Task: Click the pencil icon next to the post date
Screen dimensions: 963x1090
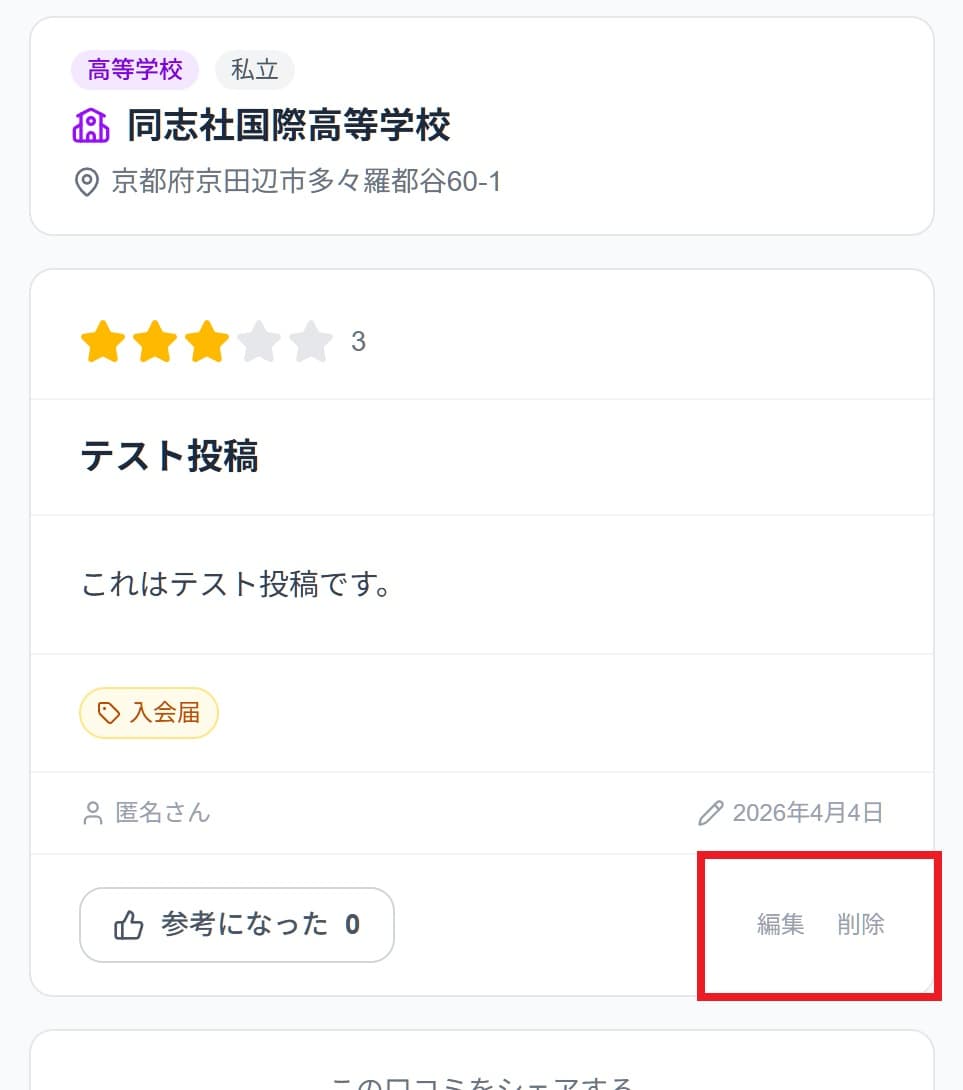Action: [x=710, y=813]
